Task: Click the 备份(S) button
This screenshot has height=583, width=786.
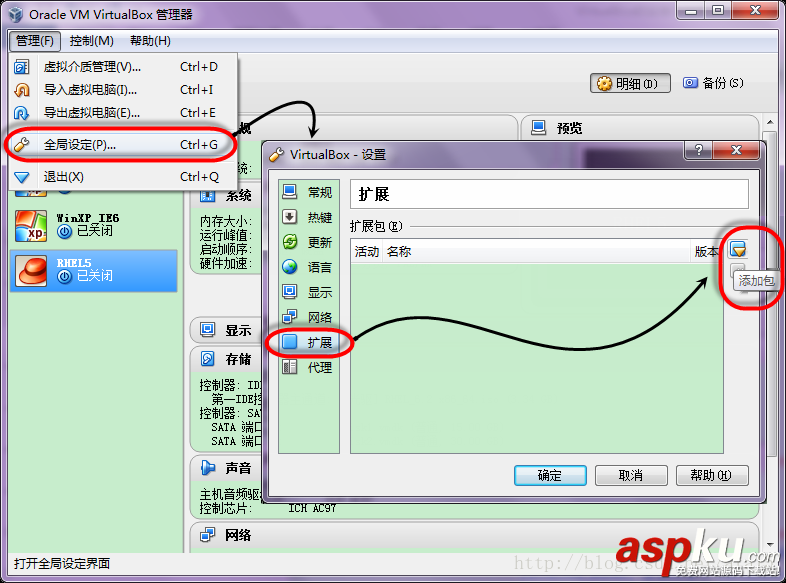Action: pyautogui.click(x=713, y=83)
